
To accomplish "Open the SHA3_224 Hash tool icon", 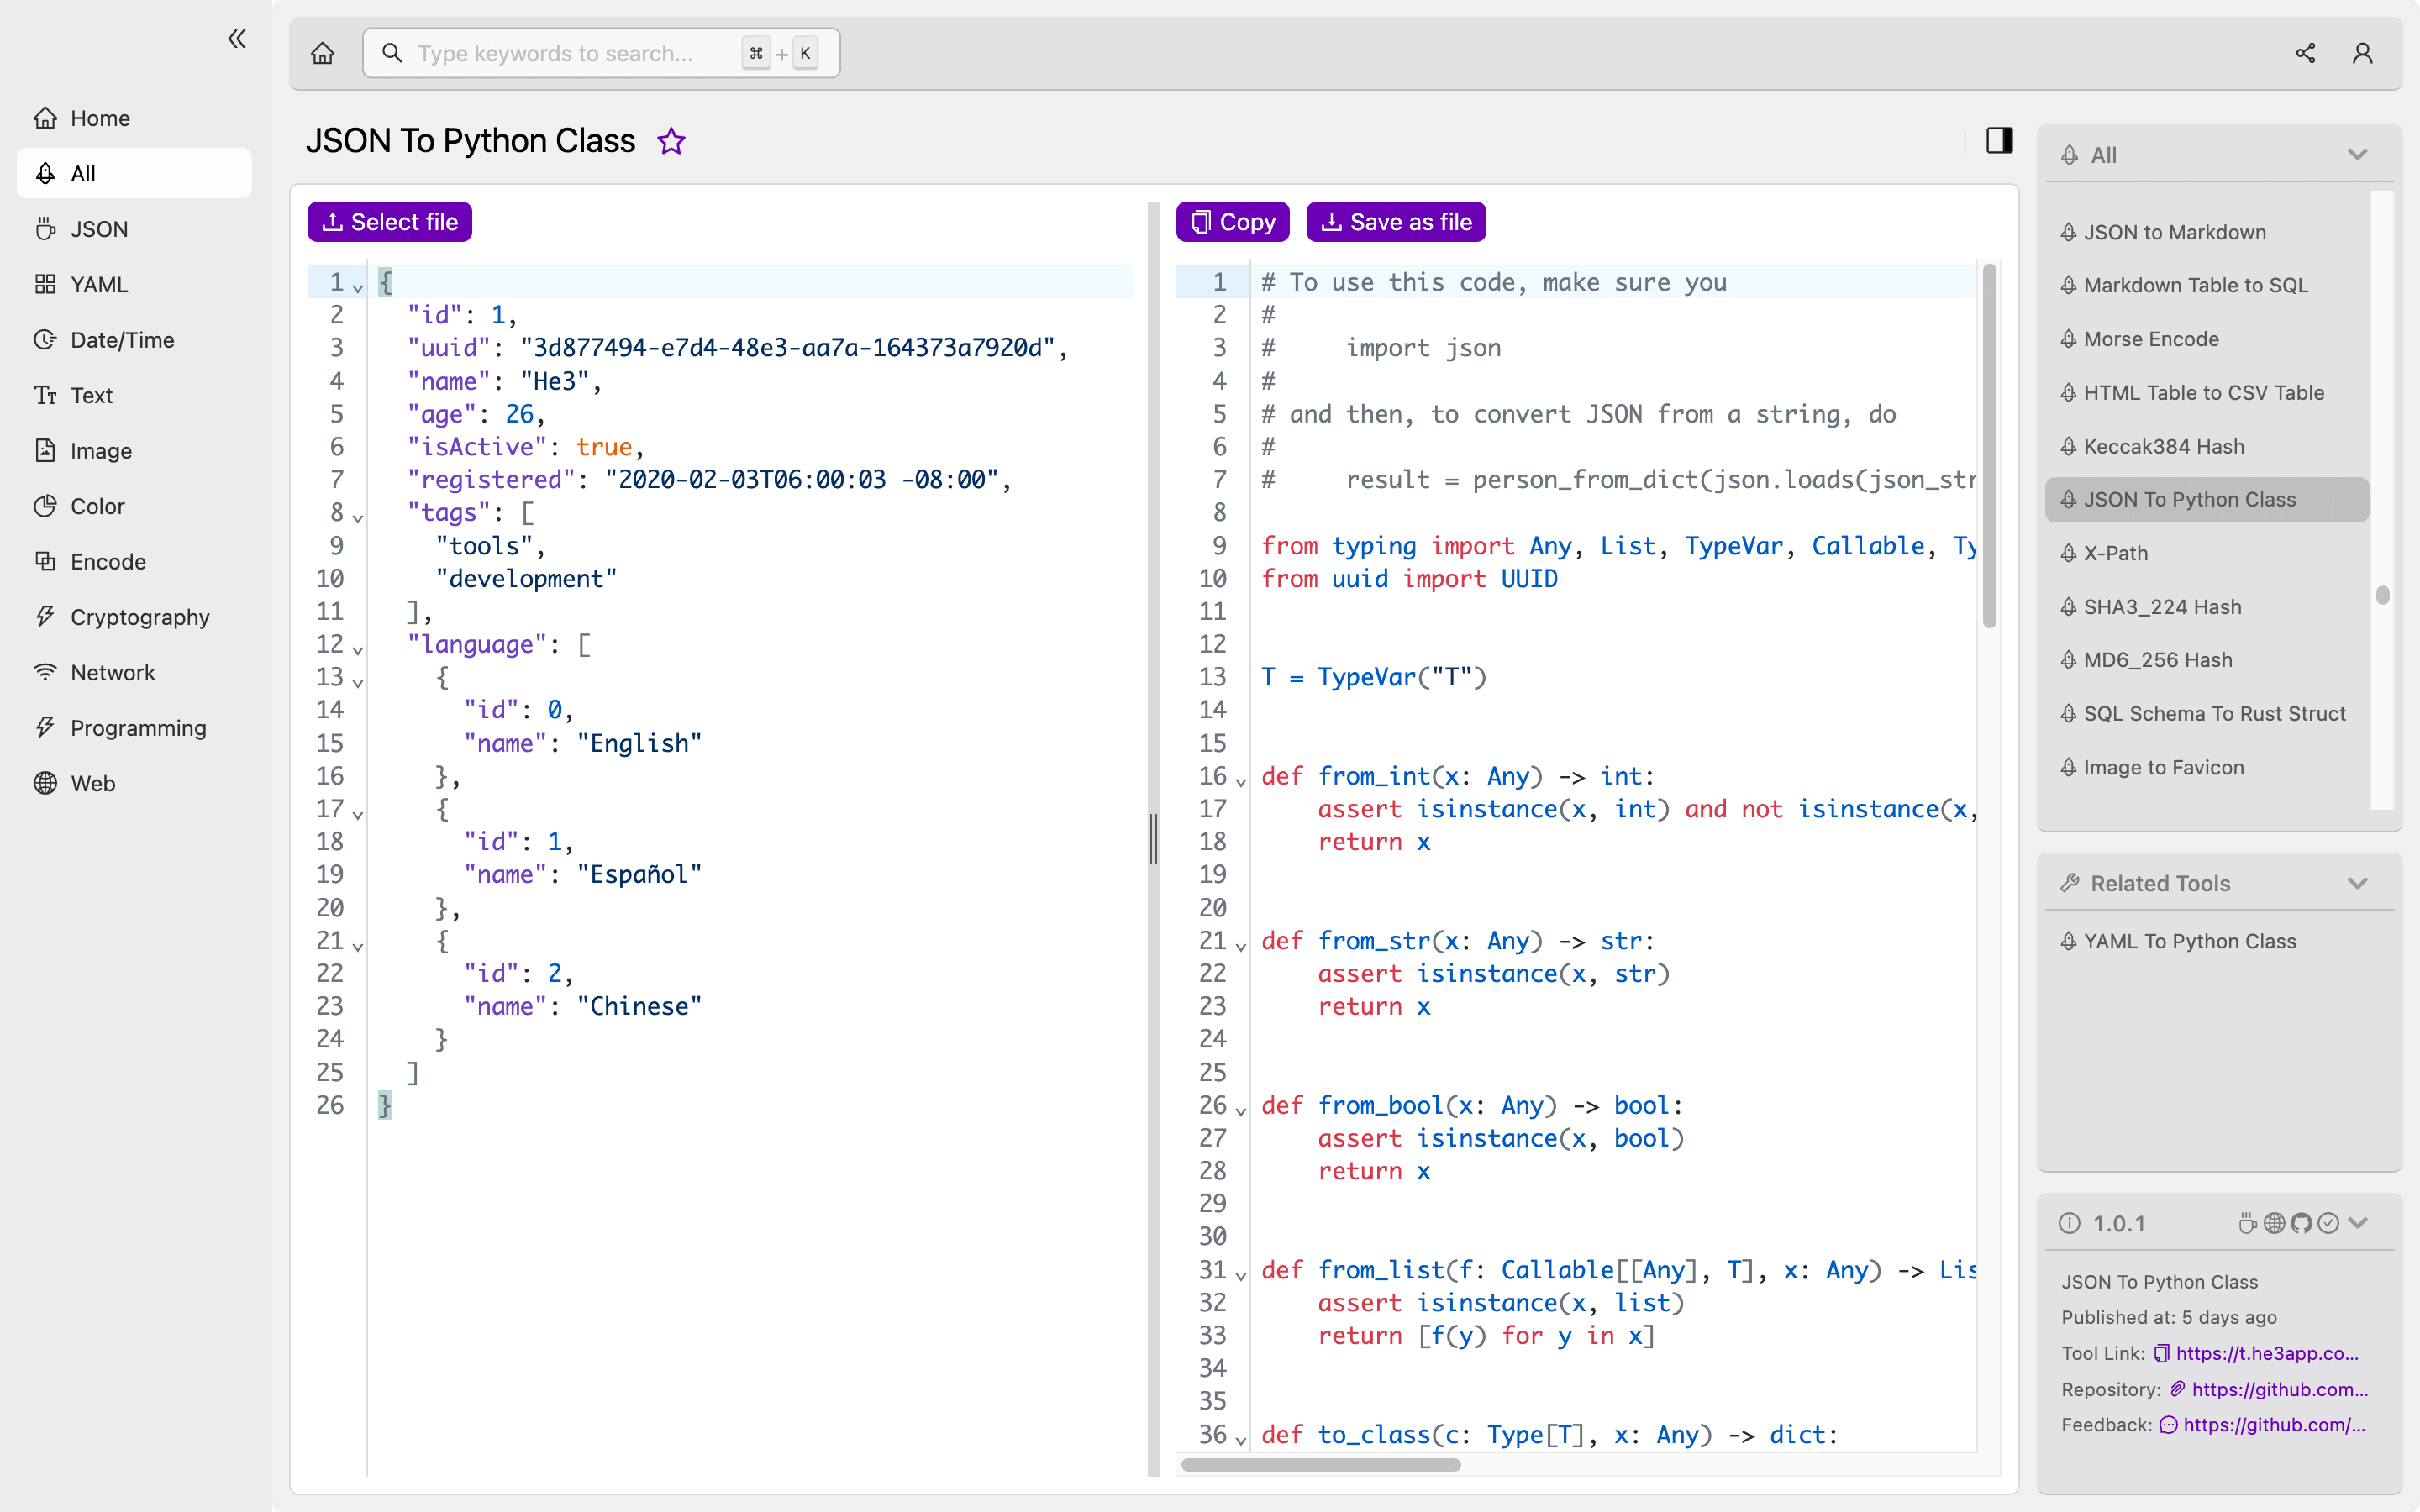I will pyautogui.click(x=2068, y=606).
